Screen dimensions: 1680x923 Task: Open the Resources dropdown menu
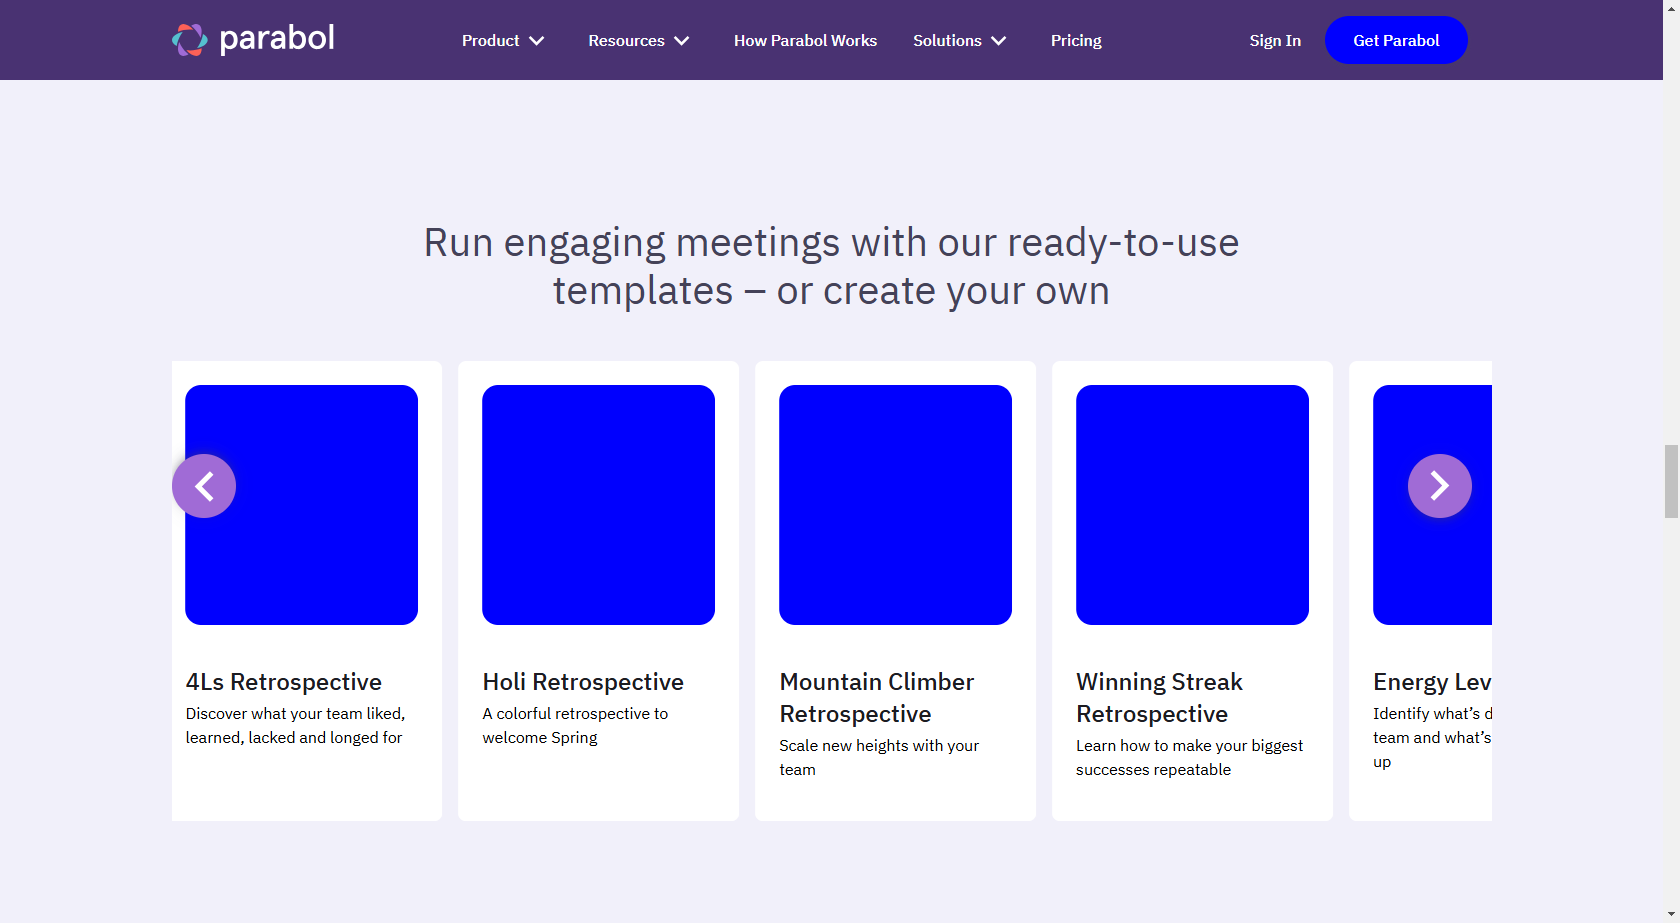pyautogui.click(x=638, y=41)
